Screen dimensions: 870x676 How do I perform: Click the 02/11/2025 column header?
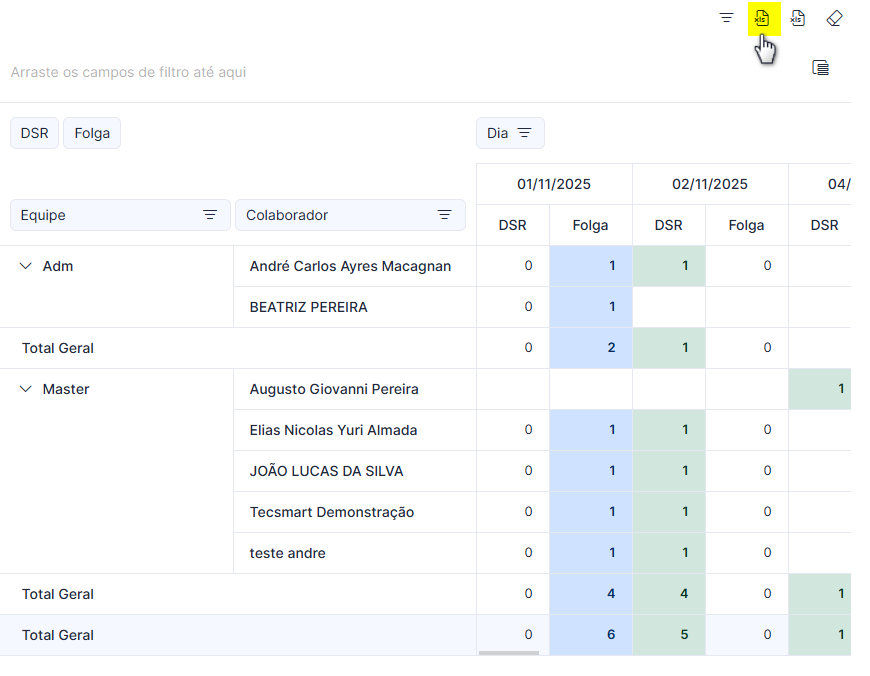tap(710, 184)
